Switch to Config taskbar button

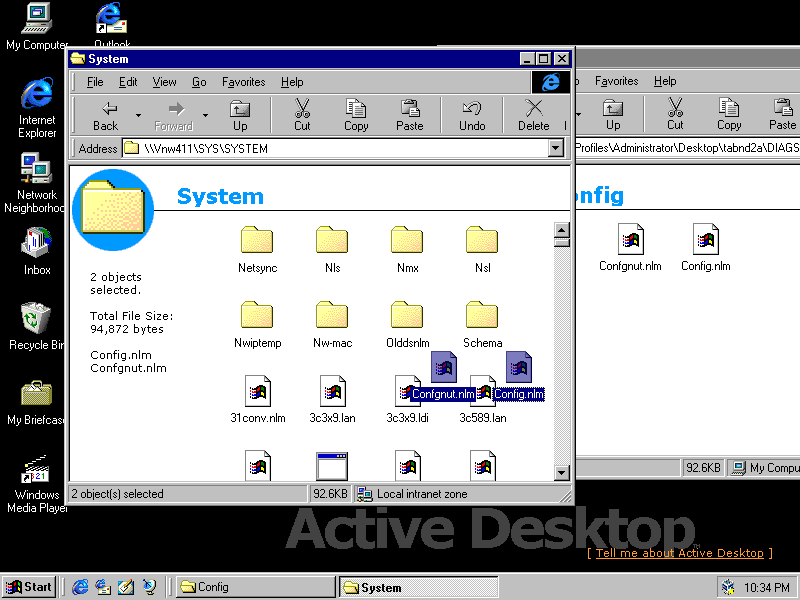pos(256,587)
